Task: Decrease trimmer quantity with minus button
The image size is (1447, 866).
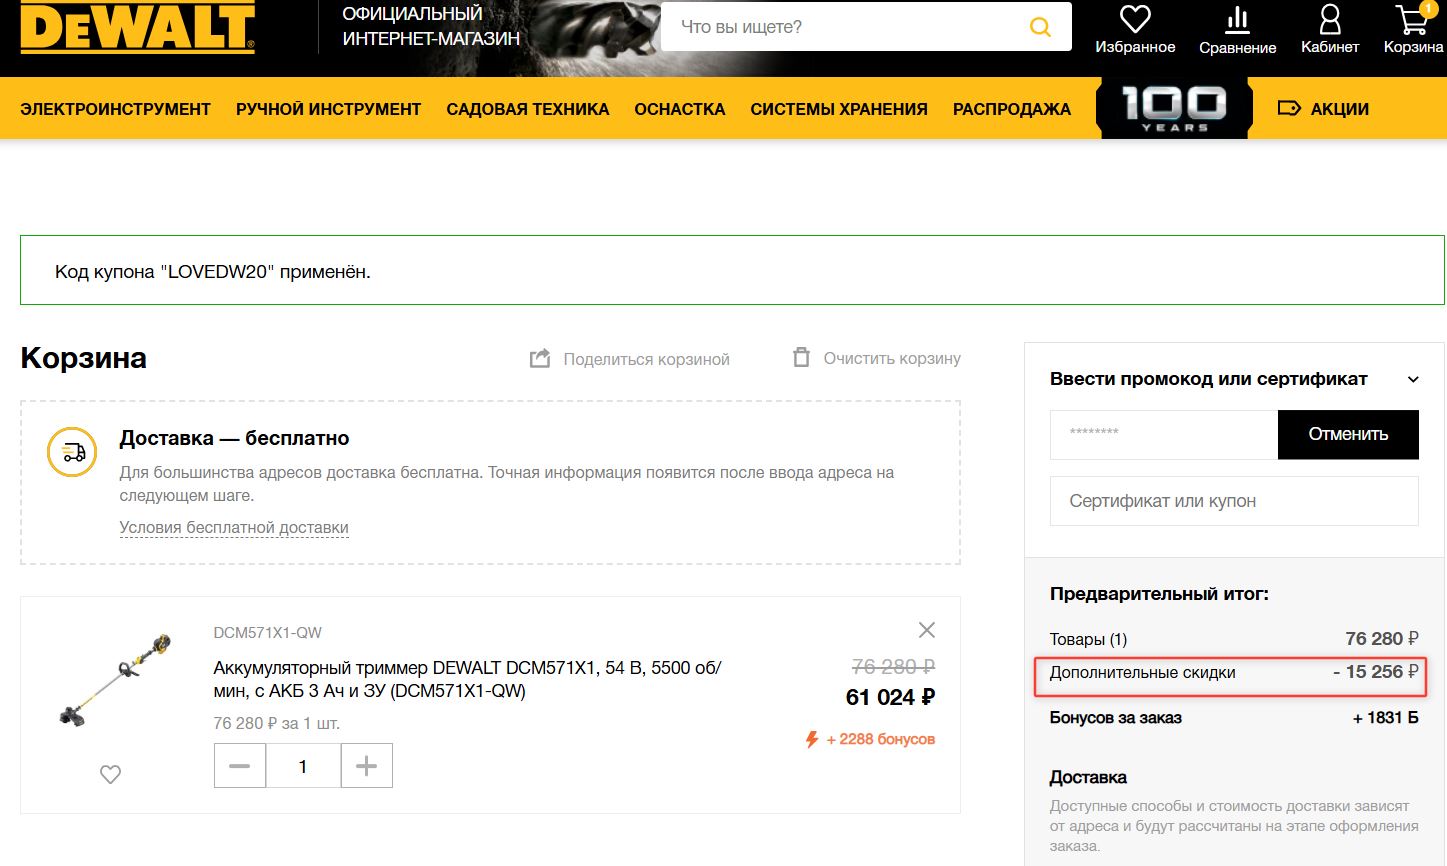Action: 240,766
